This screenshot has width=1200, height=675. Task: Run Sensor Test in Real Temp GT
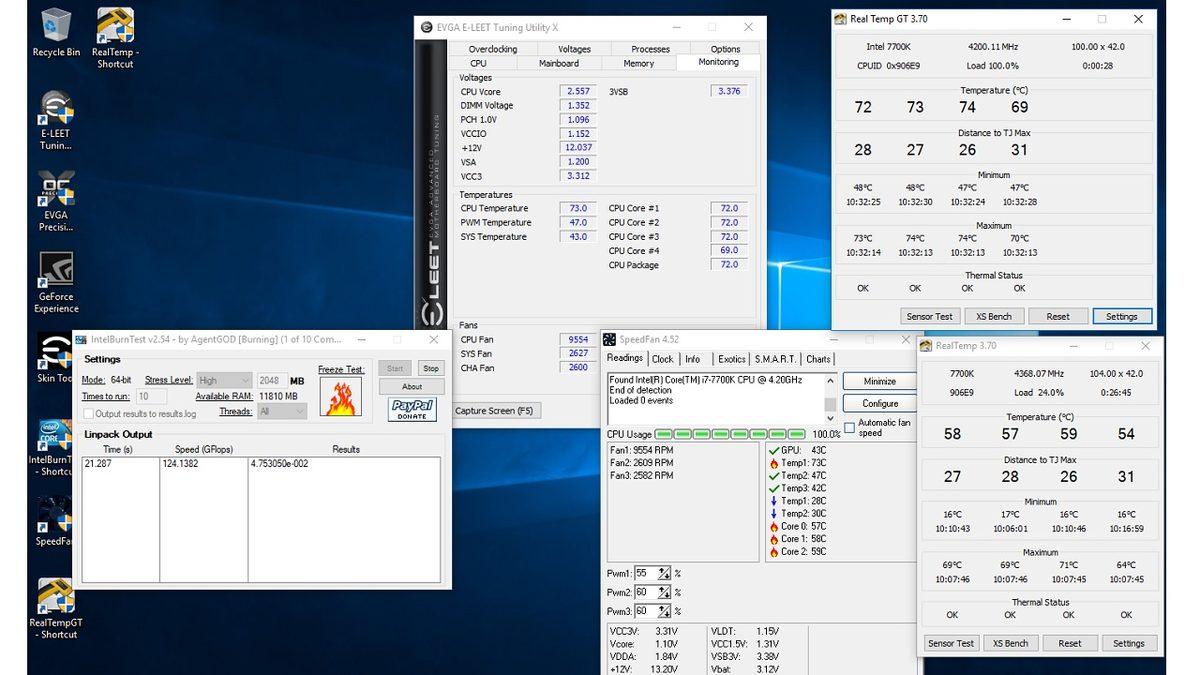[929, 315]
